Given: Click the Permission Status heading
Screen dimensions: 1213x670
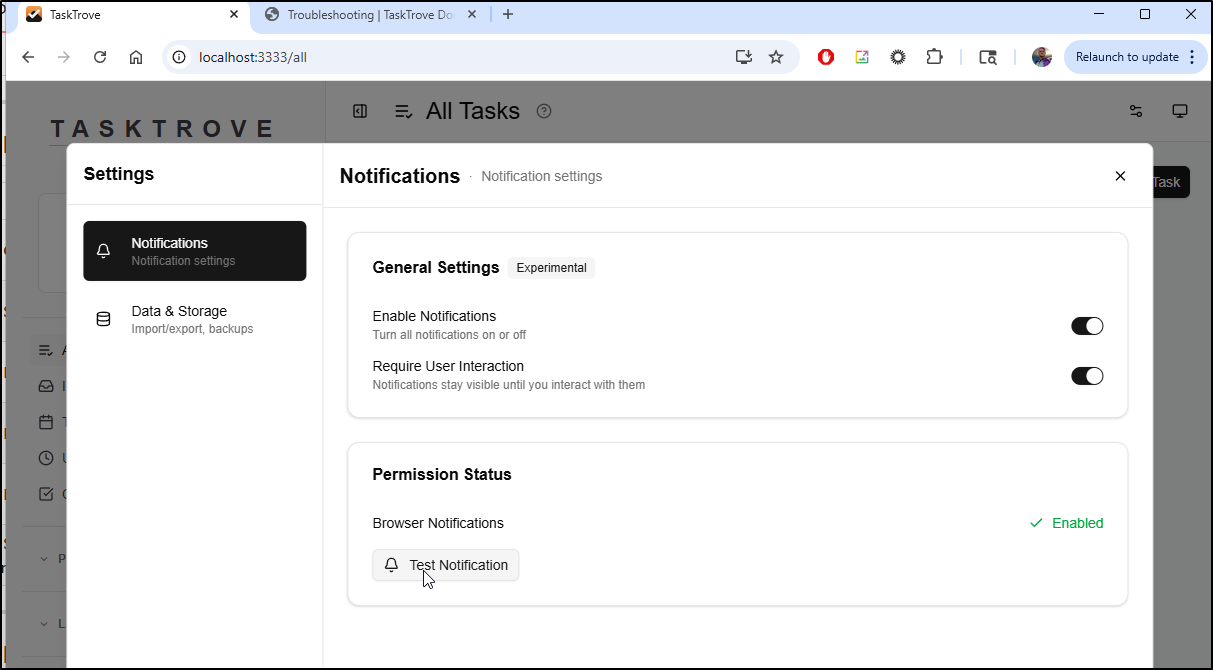Looking at the screenshot, I should tap(442, 474).
